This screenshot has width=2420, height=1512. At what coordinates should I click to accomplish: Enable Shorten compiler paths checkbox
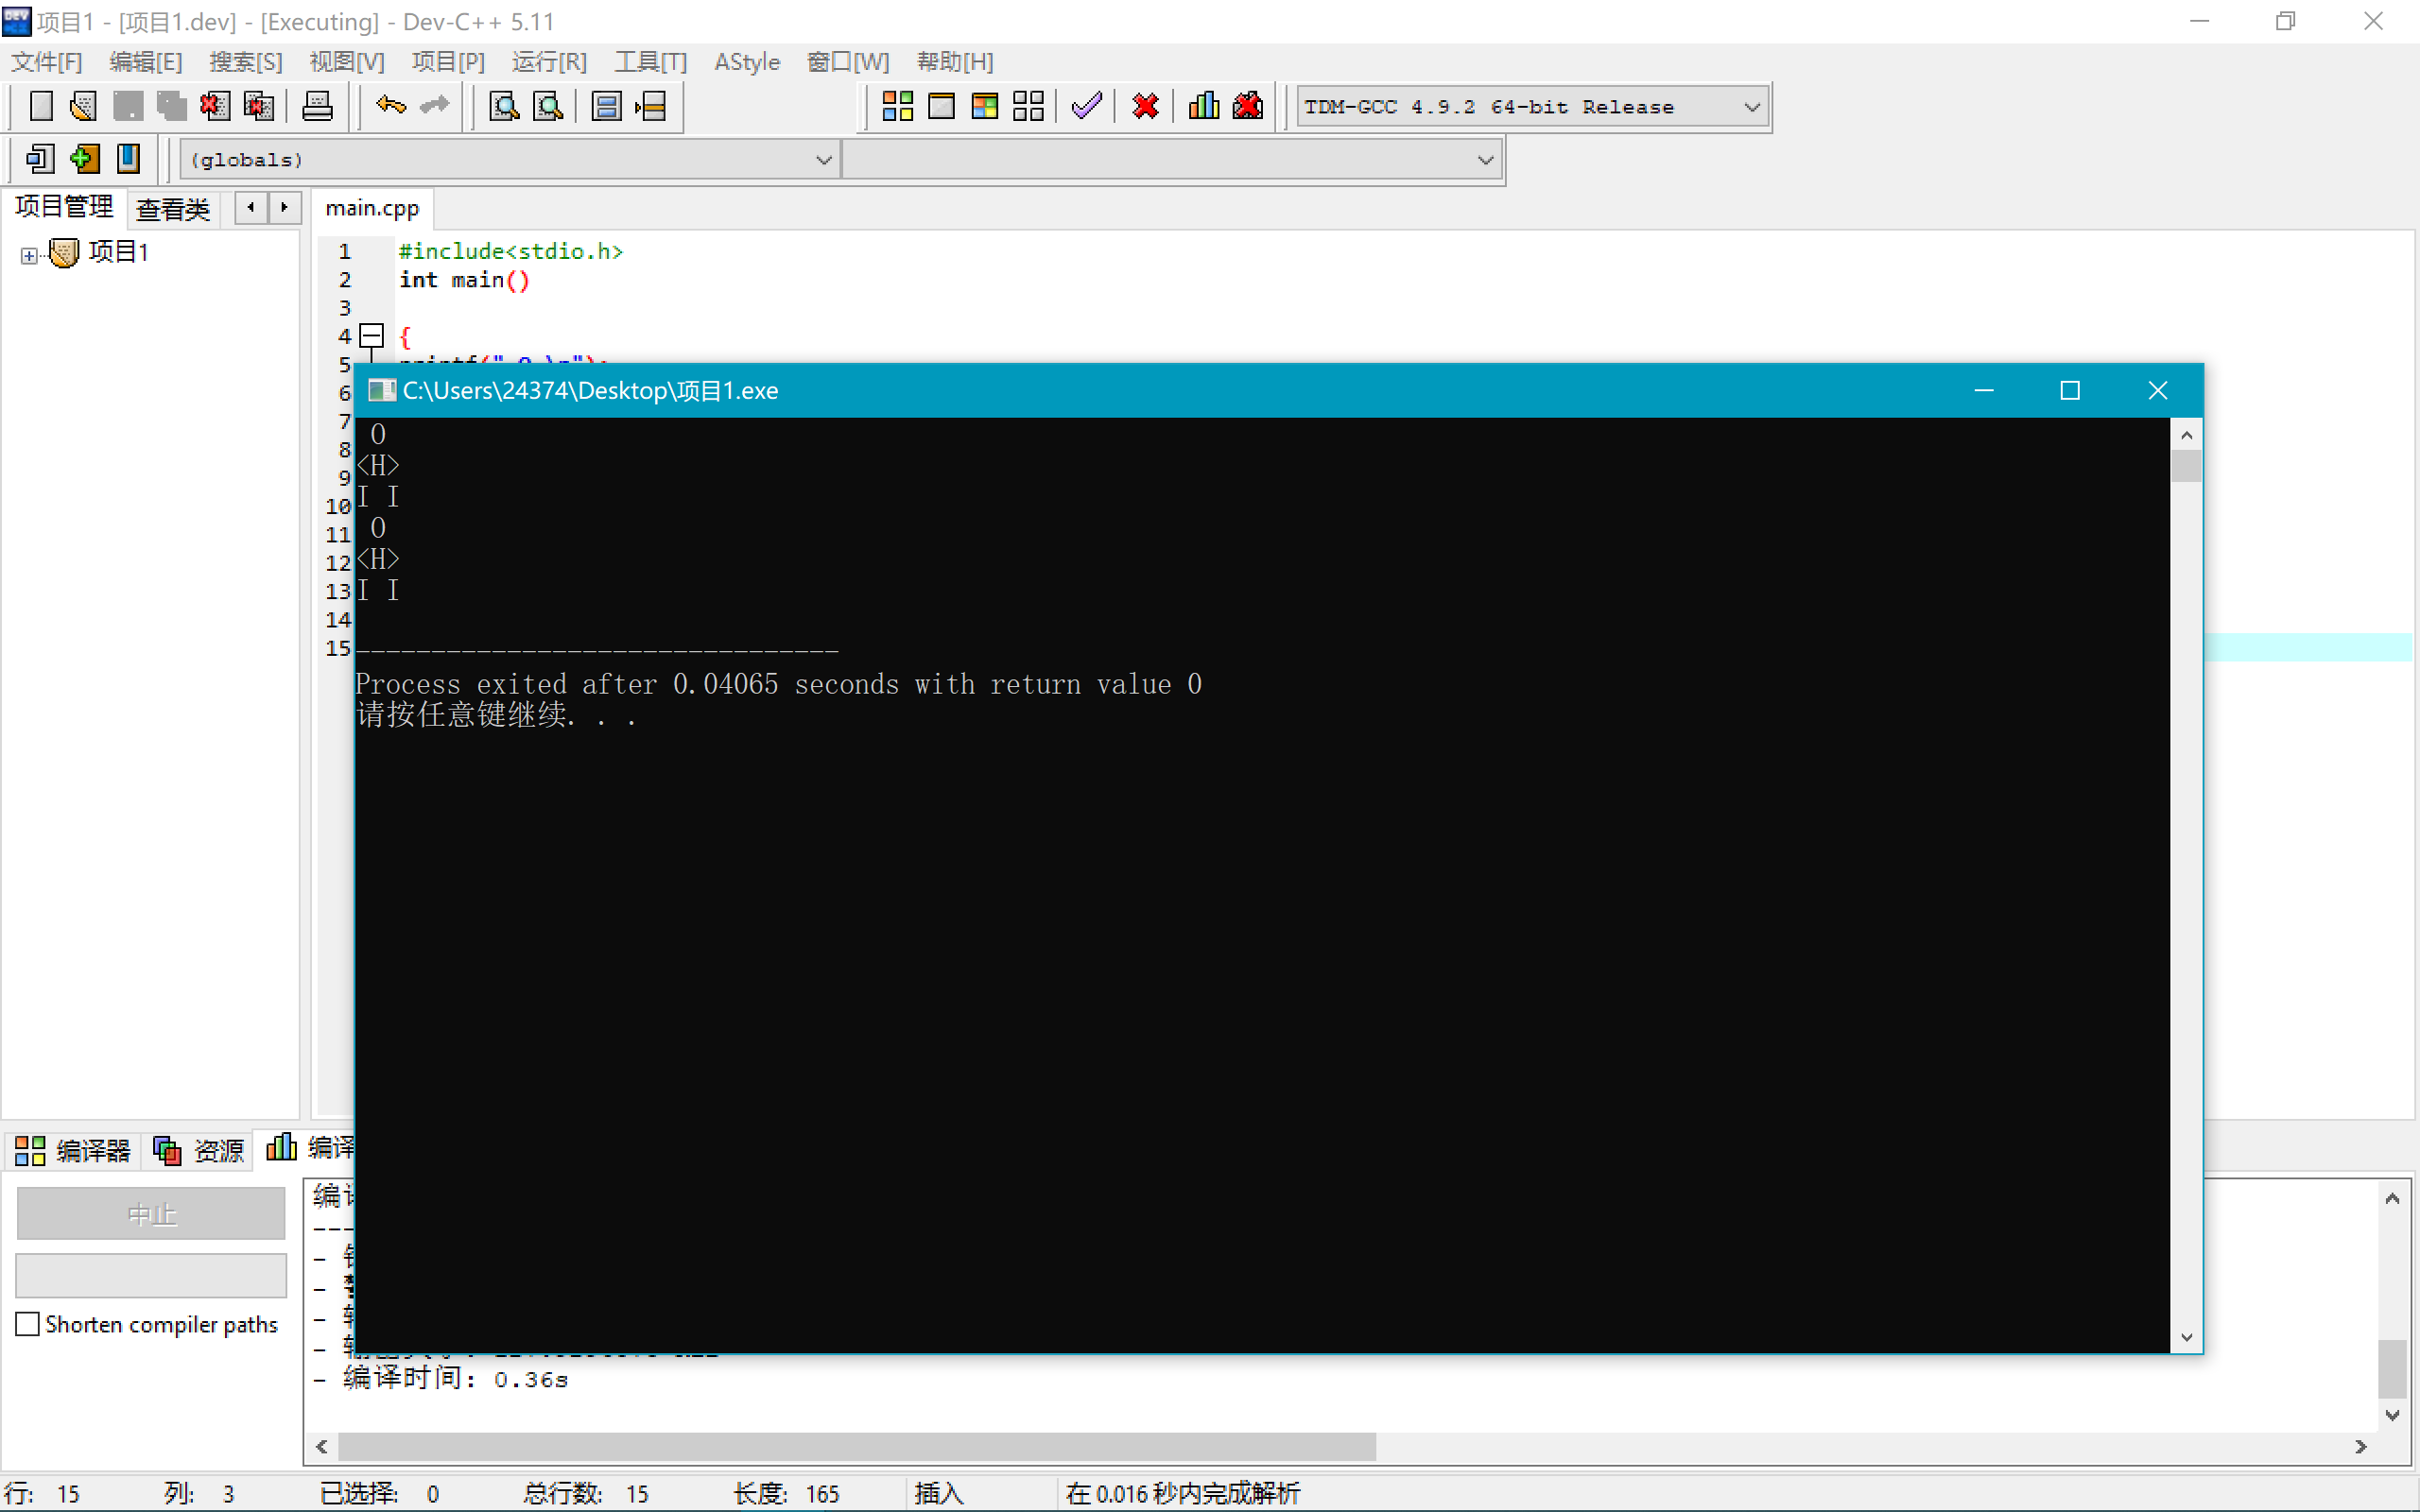click(x=28, y=1324)
